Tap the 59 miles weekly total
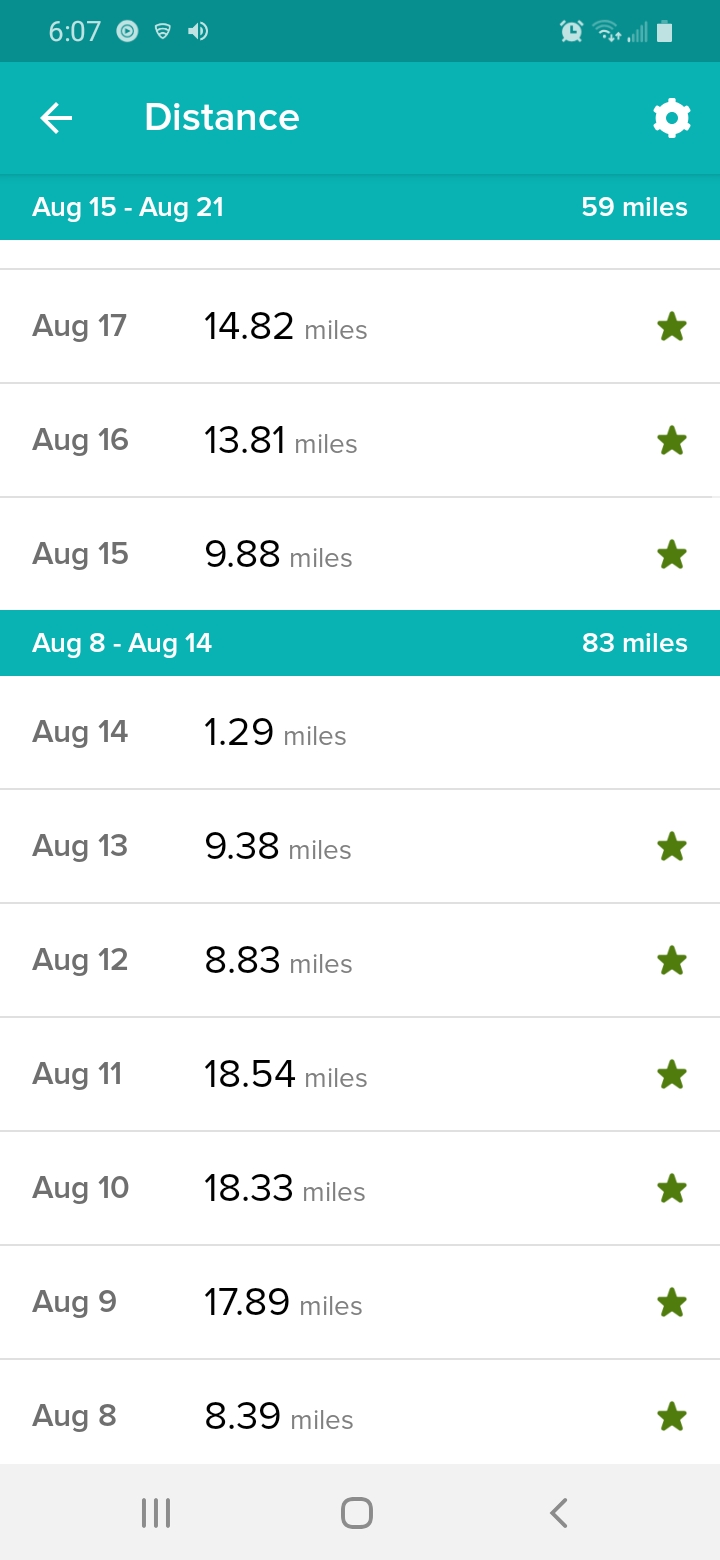Viewport: 720px width, 1560px height. 634,208
